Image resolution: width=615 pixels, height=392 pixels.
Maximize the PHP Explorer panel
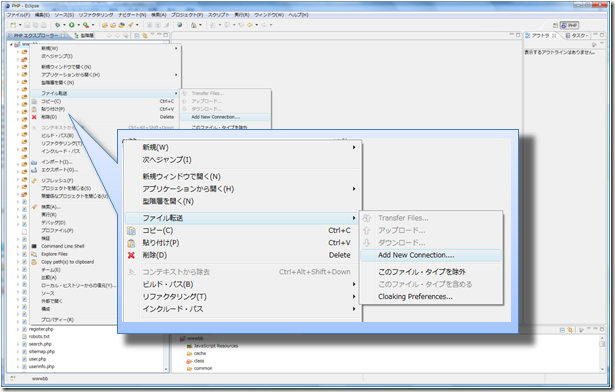pos(166,35)
